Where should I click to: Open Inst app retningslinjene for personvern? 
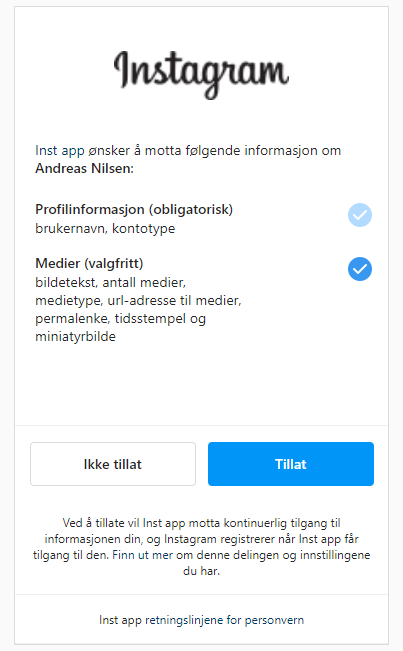pyautogui.click(x=201, y=620)
